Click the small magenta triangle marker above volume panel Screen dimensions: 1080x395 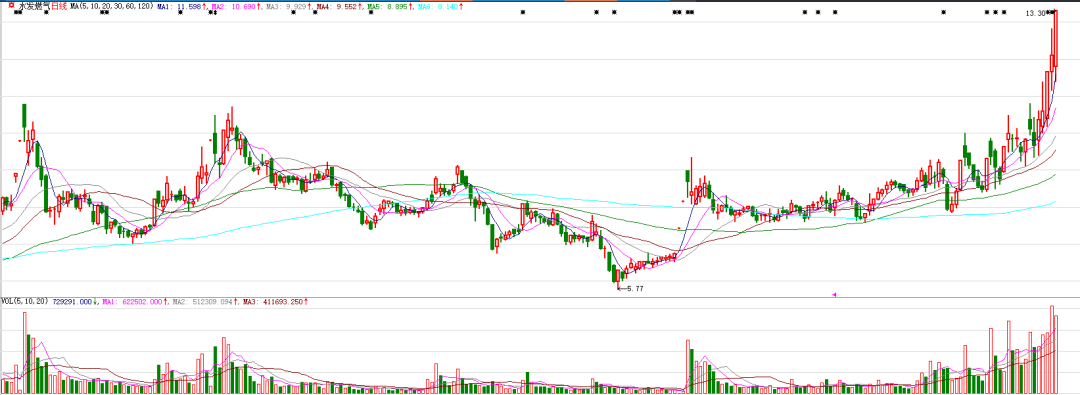point(835,294)
